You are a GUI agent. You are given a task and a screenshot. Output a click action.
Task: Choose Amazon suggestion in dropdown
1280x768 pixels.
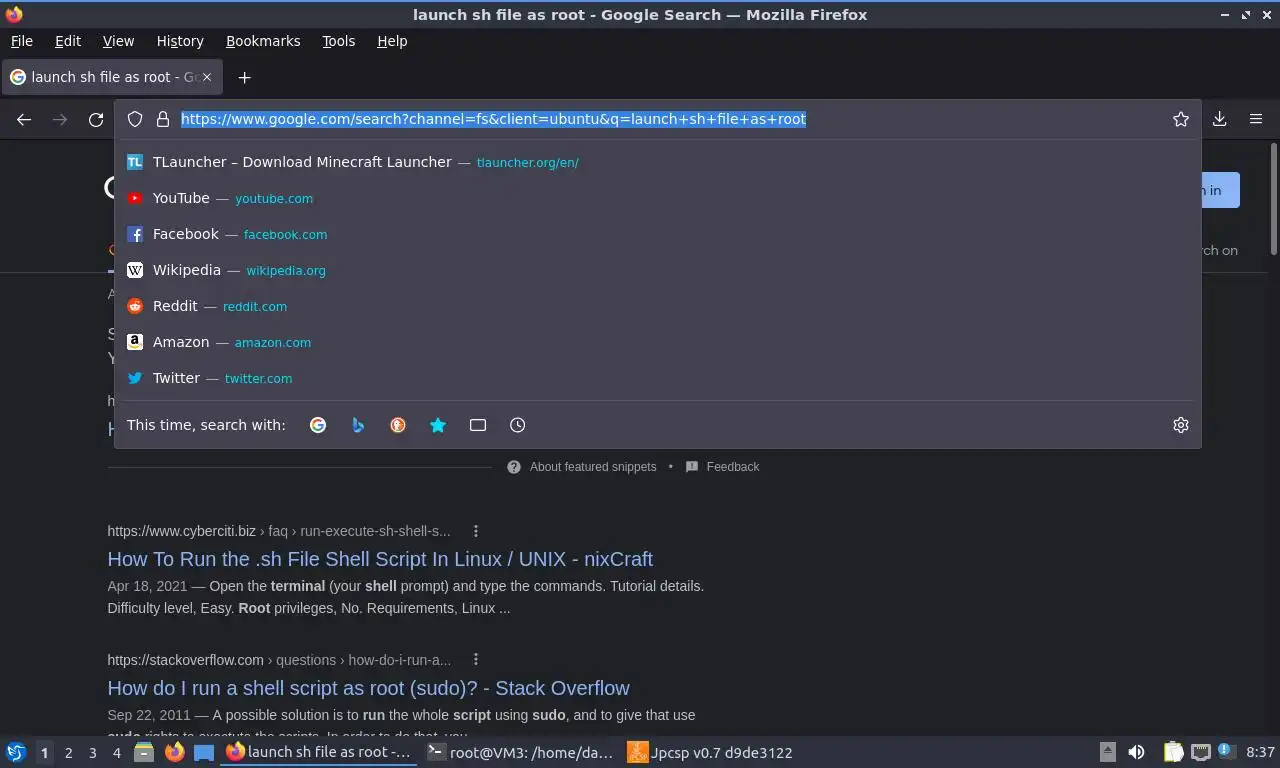click(x=657, y=342)
